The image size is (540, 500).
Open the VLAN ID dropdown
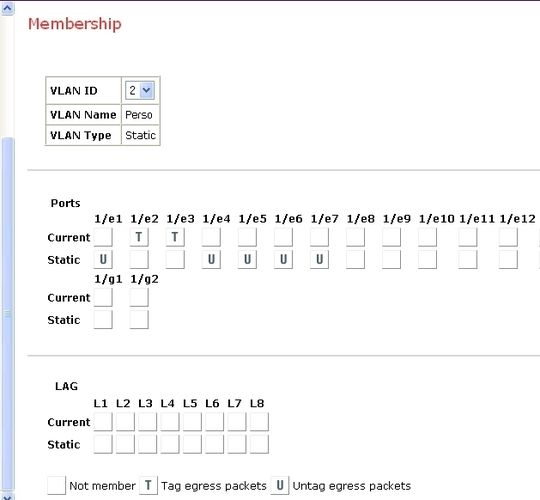pyautogui.click(x=140, y=91)
